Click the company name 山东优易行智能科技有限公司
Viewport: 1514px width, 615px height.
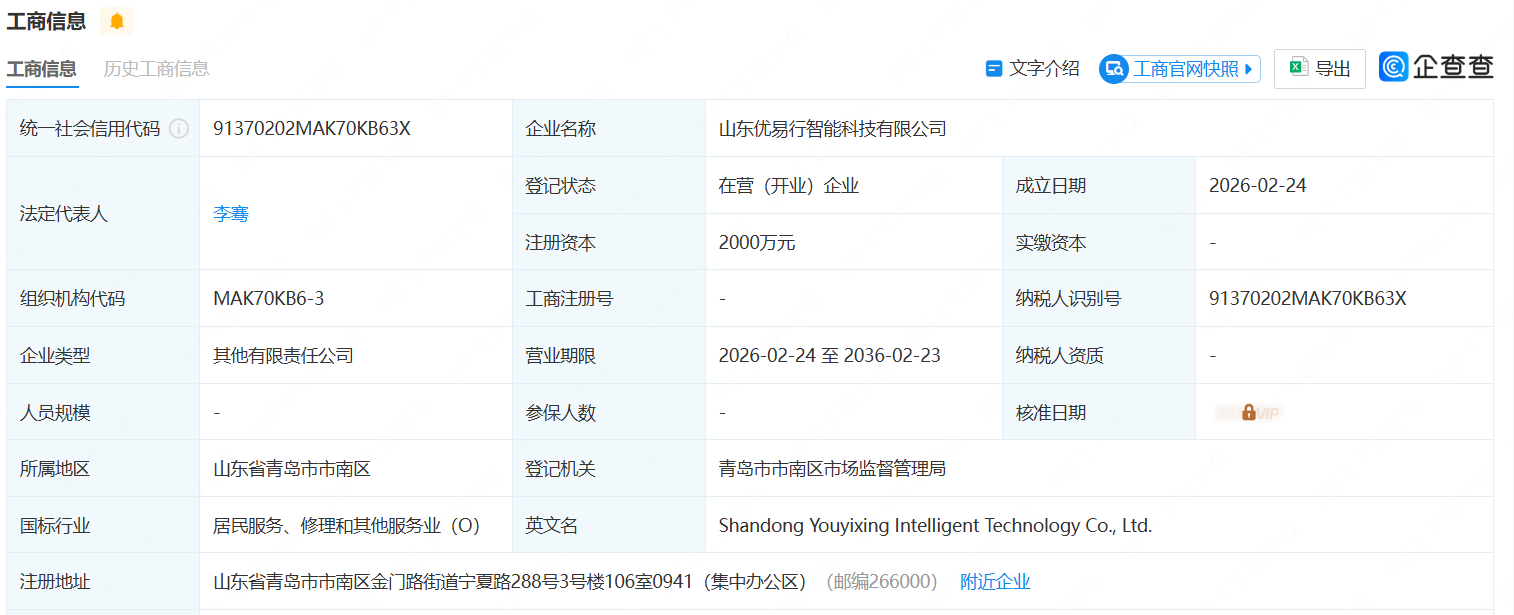(832, 129)
